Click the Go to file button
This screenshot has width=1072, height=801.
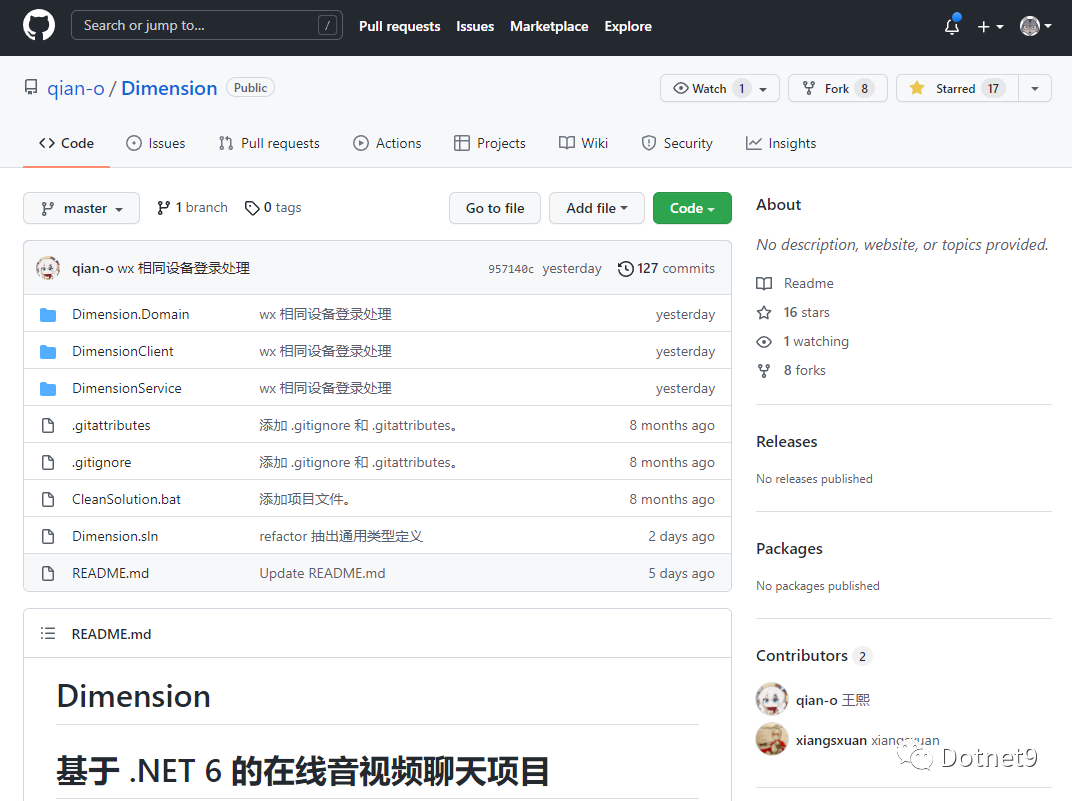(495, 208)
